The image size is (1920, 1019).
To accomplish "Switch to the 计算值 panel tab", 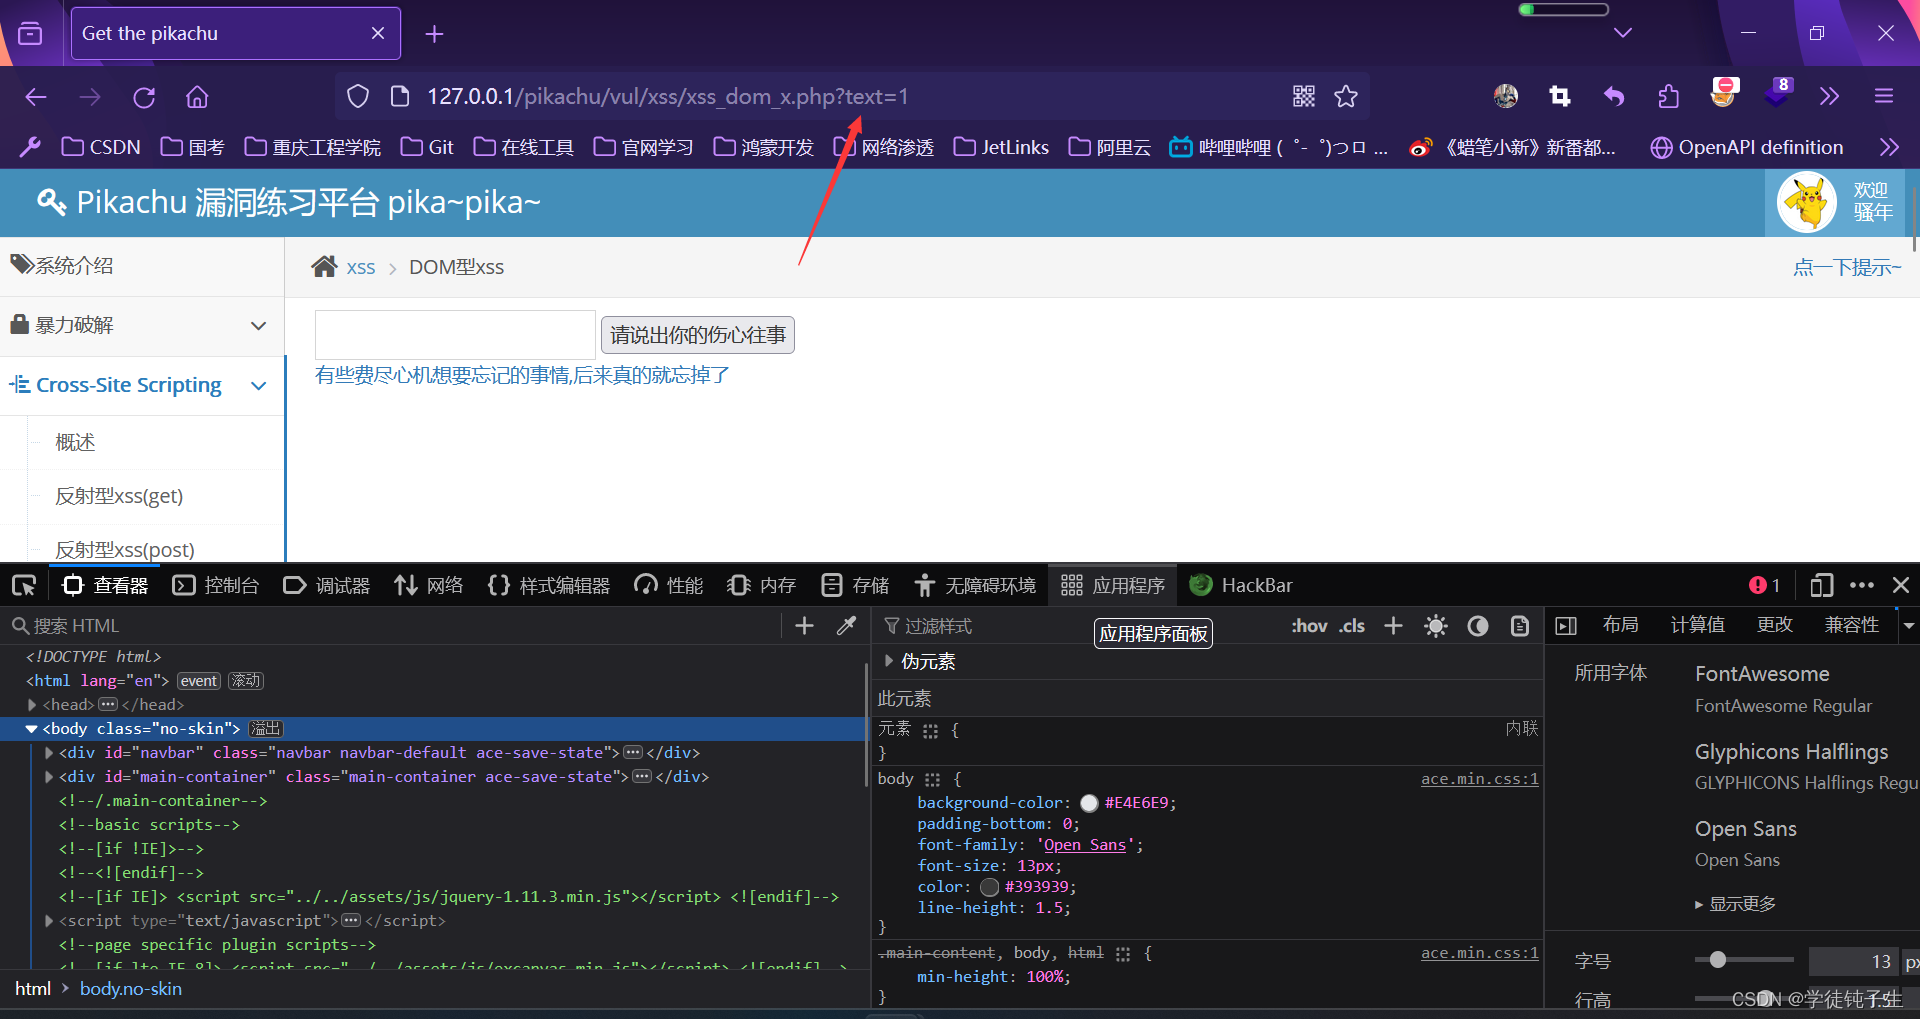I will 1698,625.
